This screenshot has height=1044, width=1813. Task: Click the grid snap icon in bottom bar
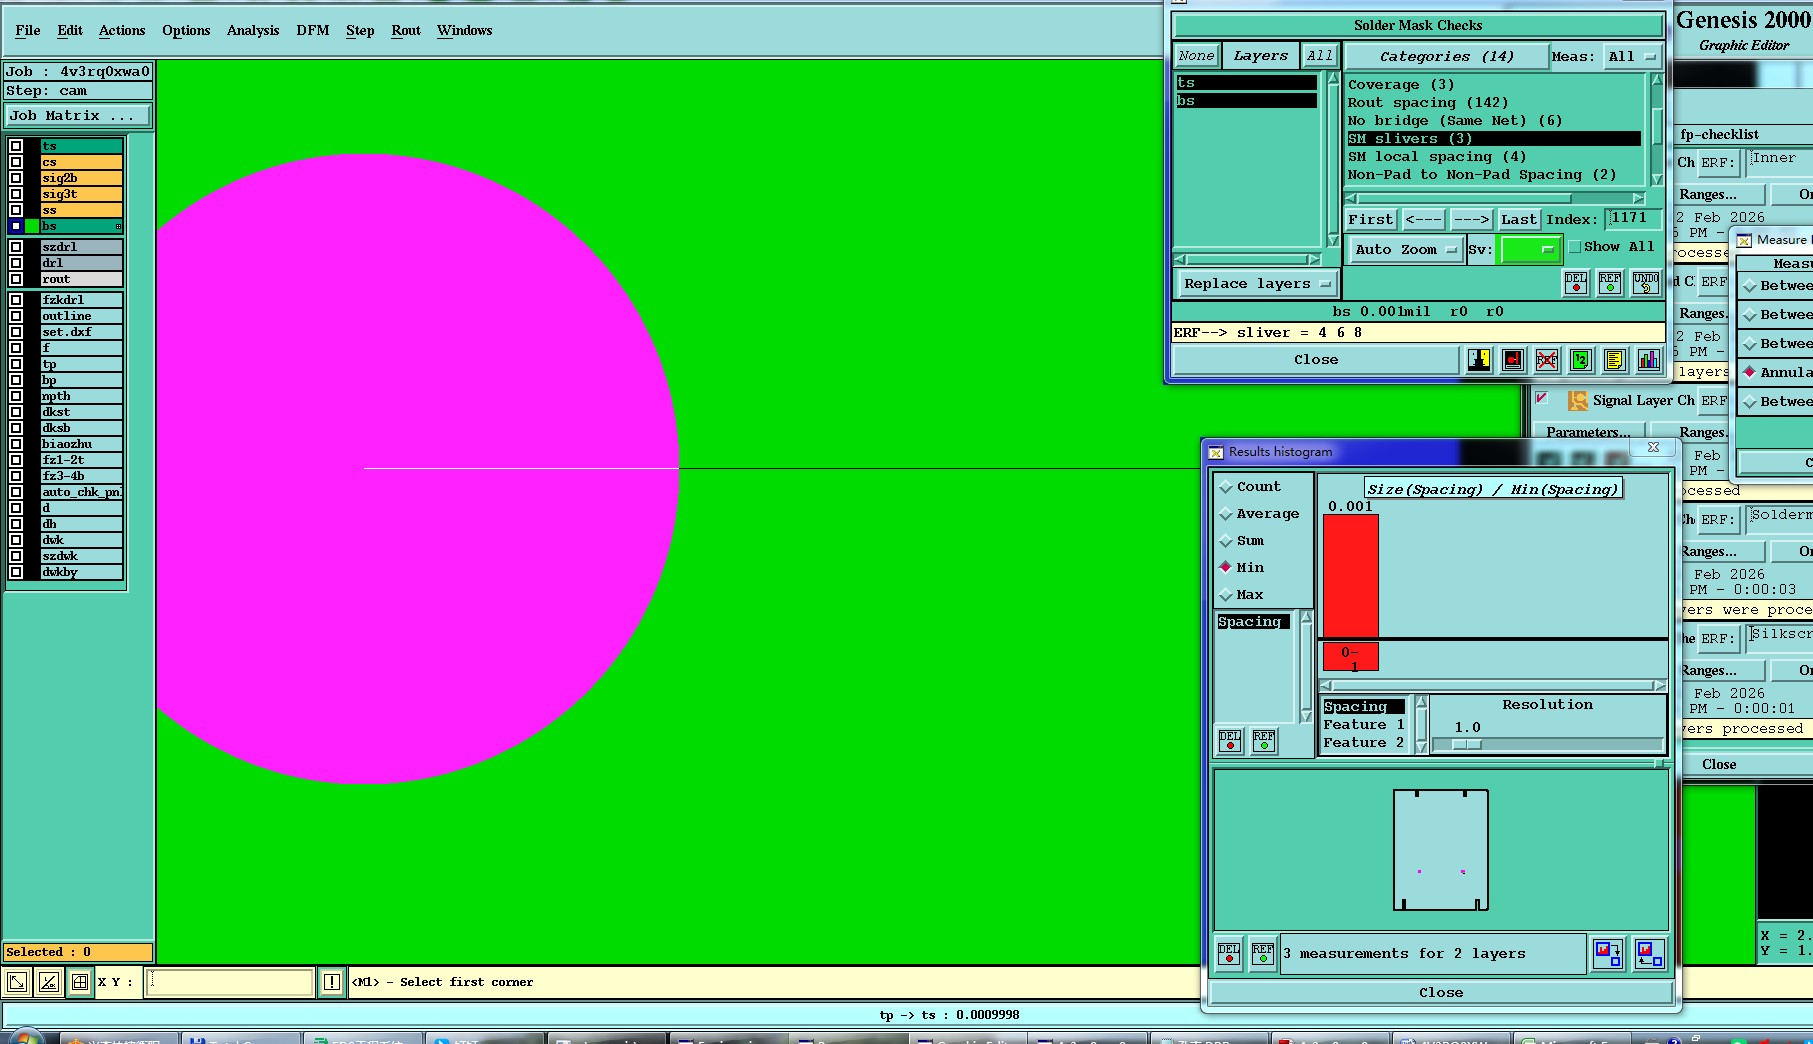[80, 982]
